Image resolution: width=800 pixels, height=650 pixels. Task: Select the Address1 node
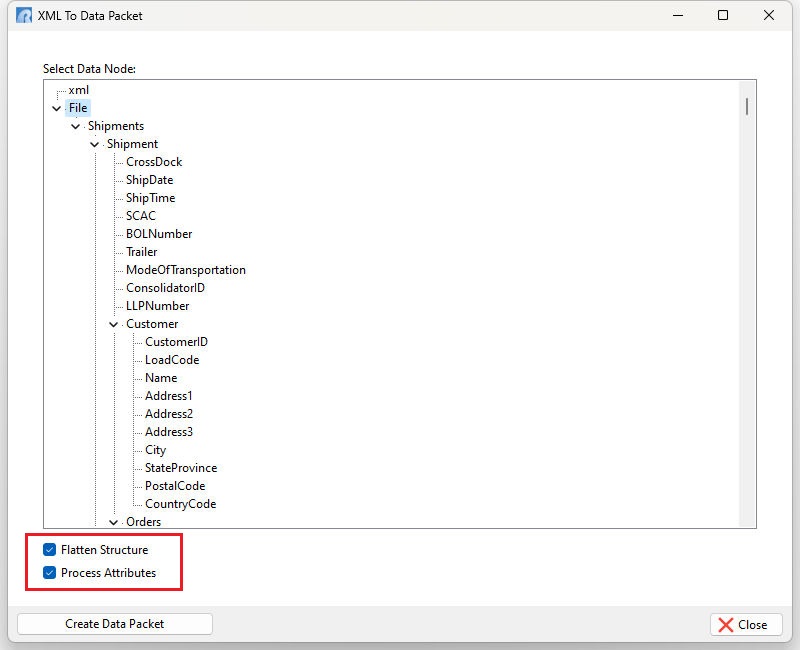pos(169,396)
